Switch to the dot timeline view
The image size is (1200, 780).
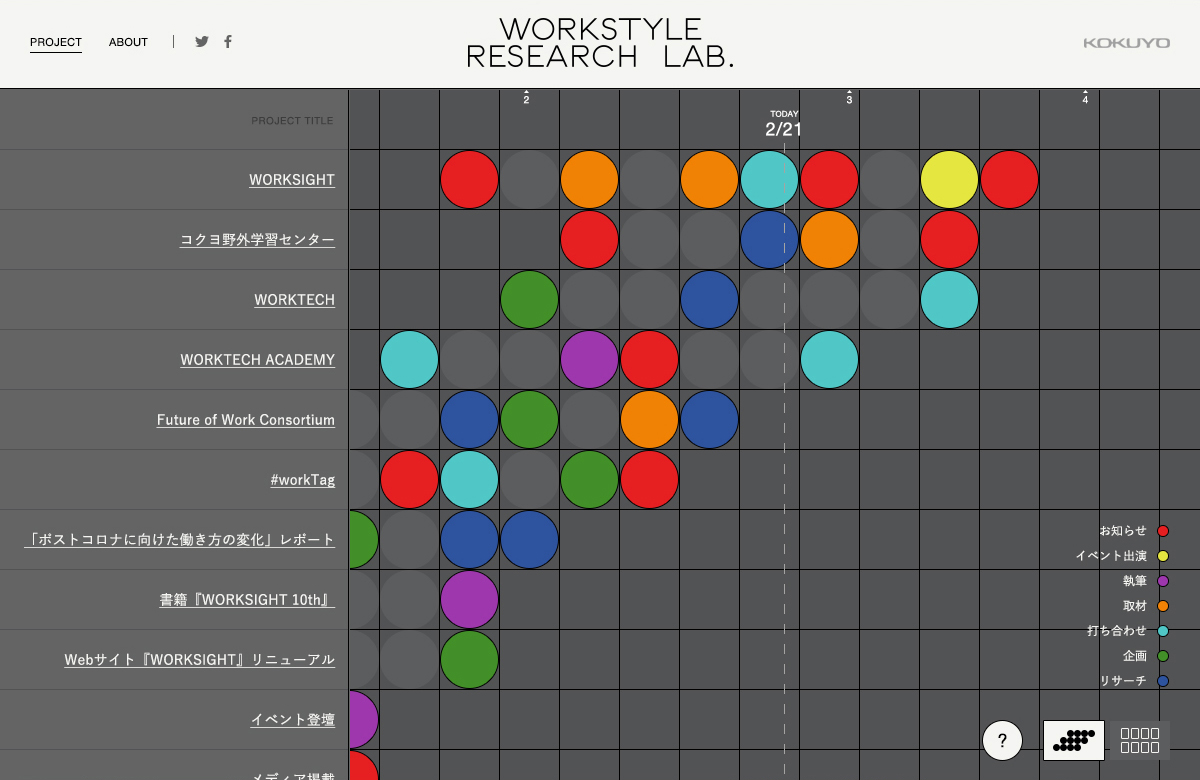1074,741
